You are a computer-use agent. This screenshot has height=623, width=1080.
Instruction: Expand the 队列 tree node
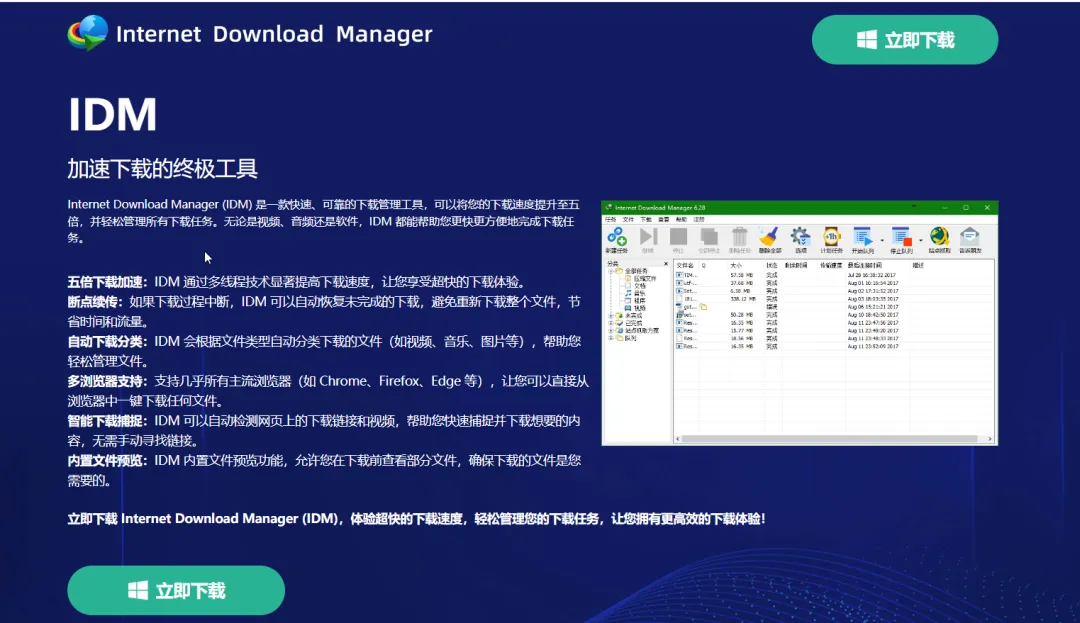coord(611,339)
